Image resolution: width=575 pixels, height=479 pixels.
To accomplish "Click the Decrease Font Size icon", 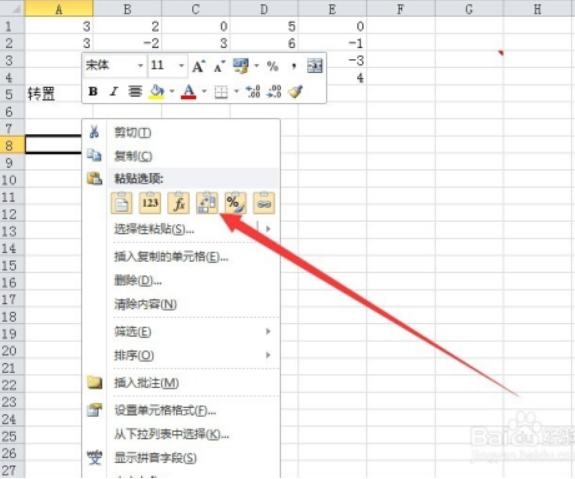I will pyautogui.click(x=219, y=67).
